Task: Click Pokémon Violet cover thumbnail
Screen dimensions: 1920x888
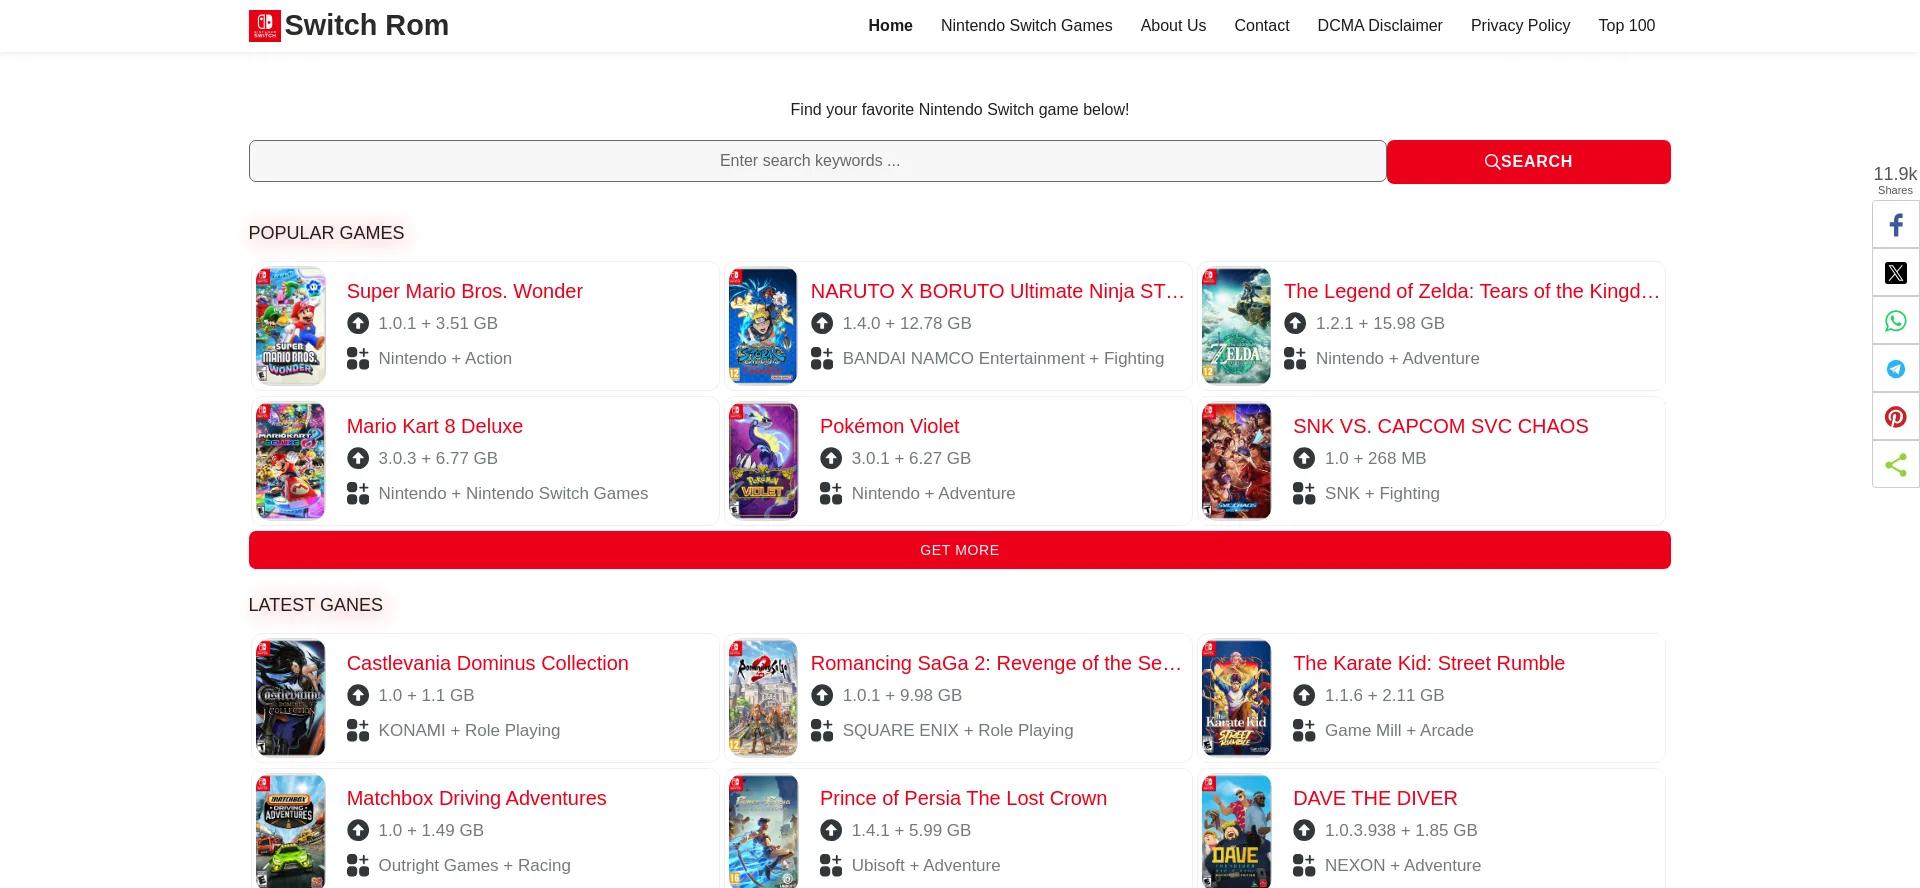Action: [x=764, y=461]
